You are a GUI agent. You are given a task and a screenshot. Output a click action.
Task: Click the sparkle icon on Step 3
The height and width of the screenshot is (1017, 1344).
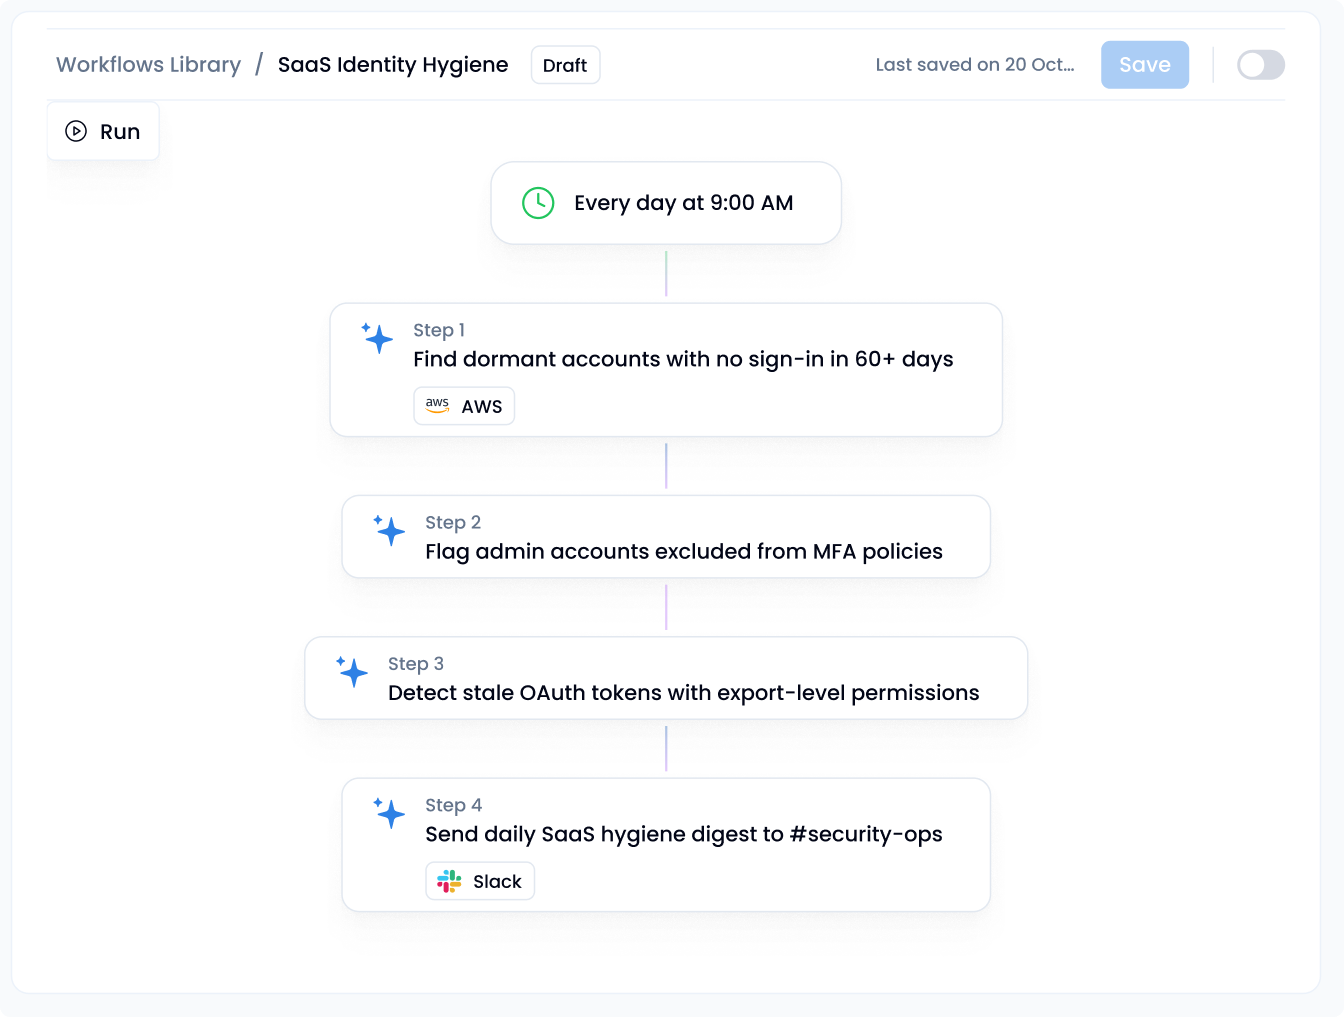tap(352, 672)
